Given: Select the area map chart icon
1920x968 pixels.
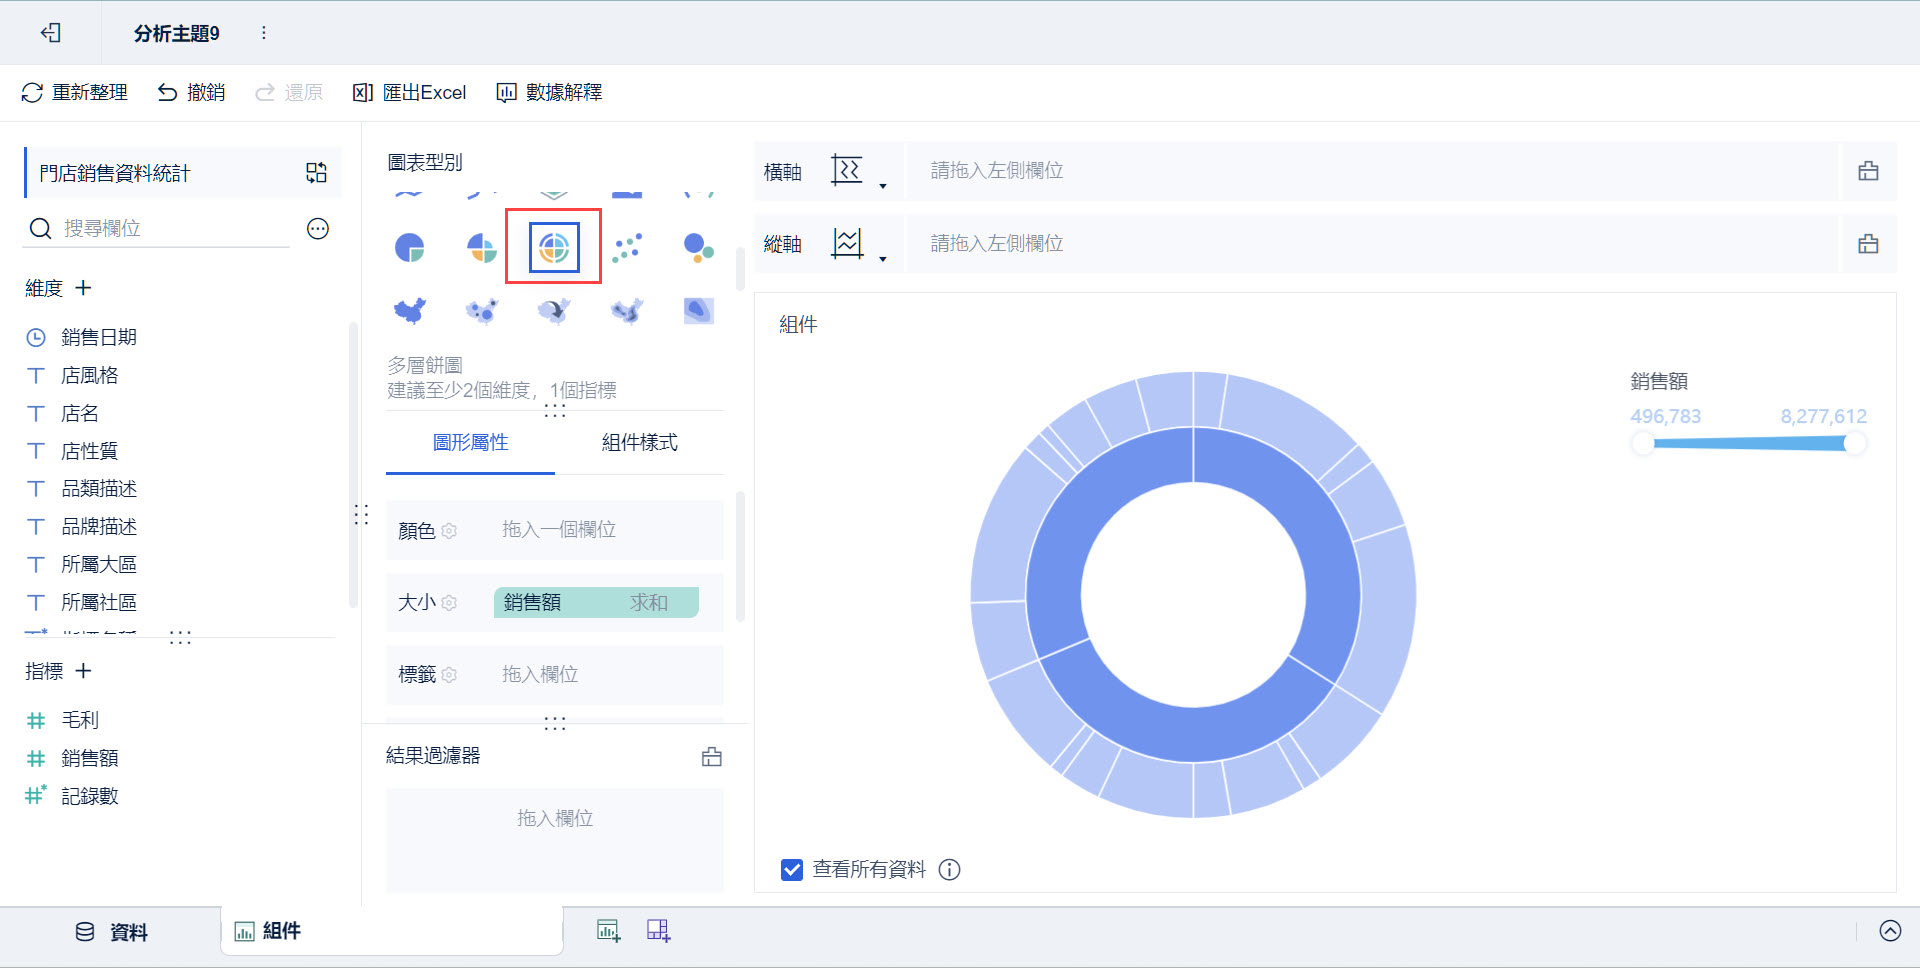Looking at the screenshot, I should [410, 311].
